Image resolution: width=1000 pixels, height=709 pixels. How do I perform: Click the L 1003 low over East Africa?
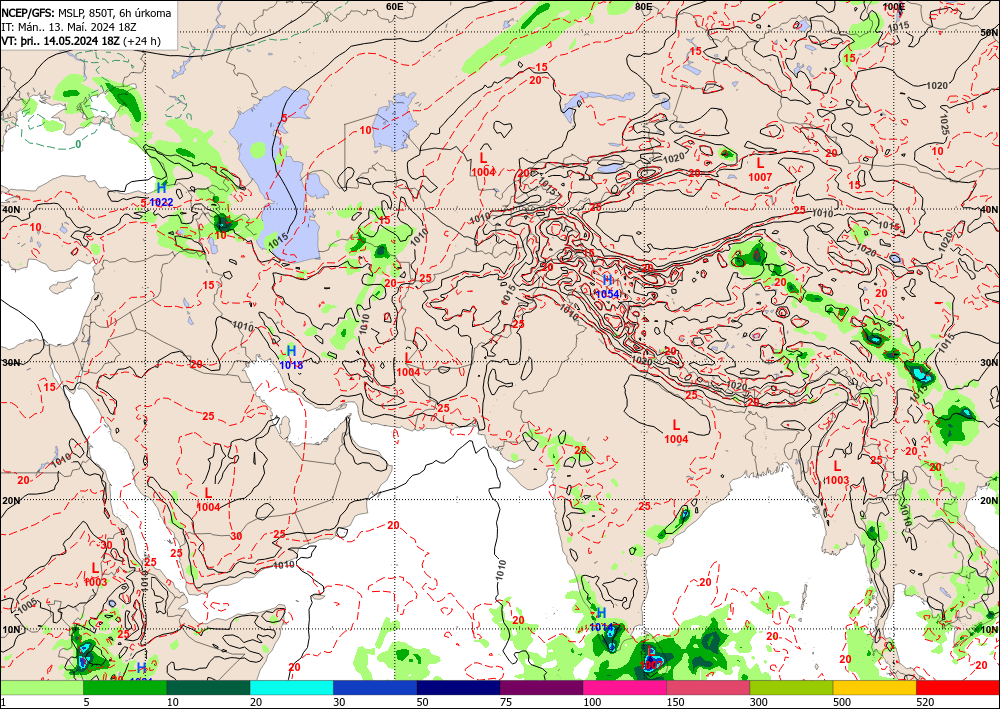[x=95, y=574]
